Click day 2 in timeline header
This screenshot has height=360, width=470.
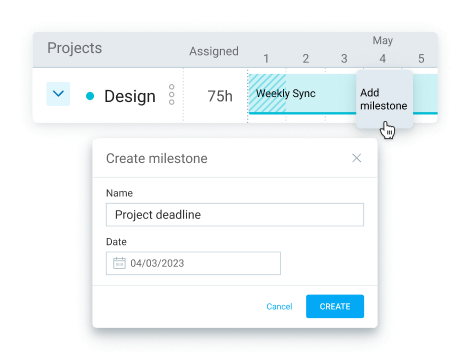pos(305,59)
